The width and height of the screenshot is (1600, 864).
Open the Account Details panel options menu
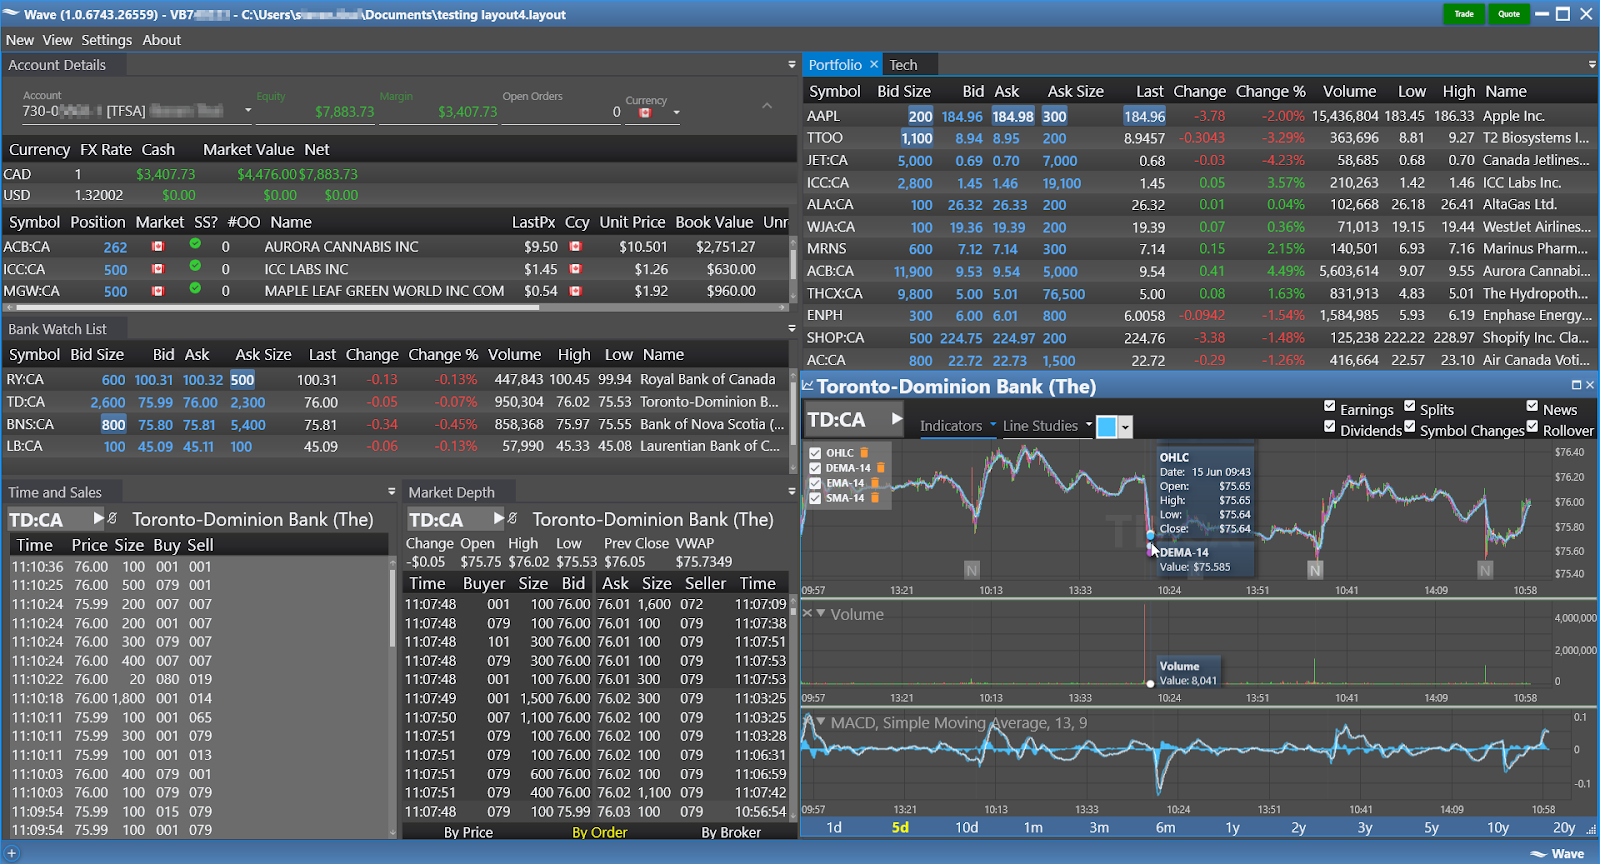point(792,65)
